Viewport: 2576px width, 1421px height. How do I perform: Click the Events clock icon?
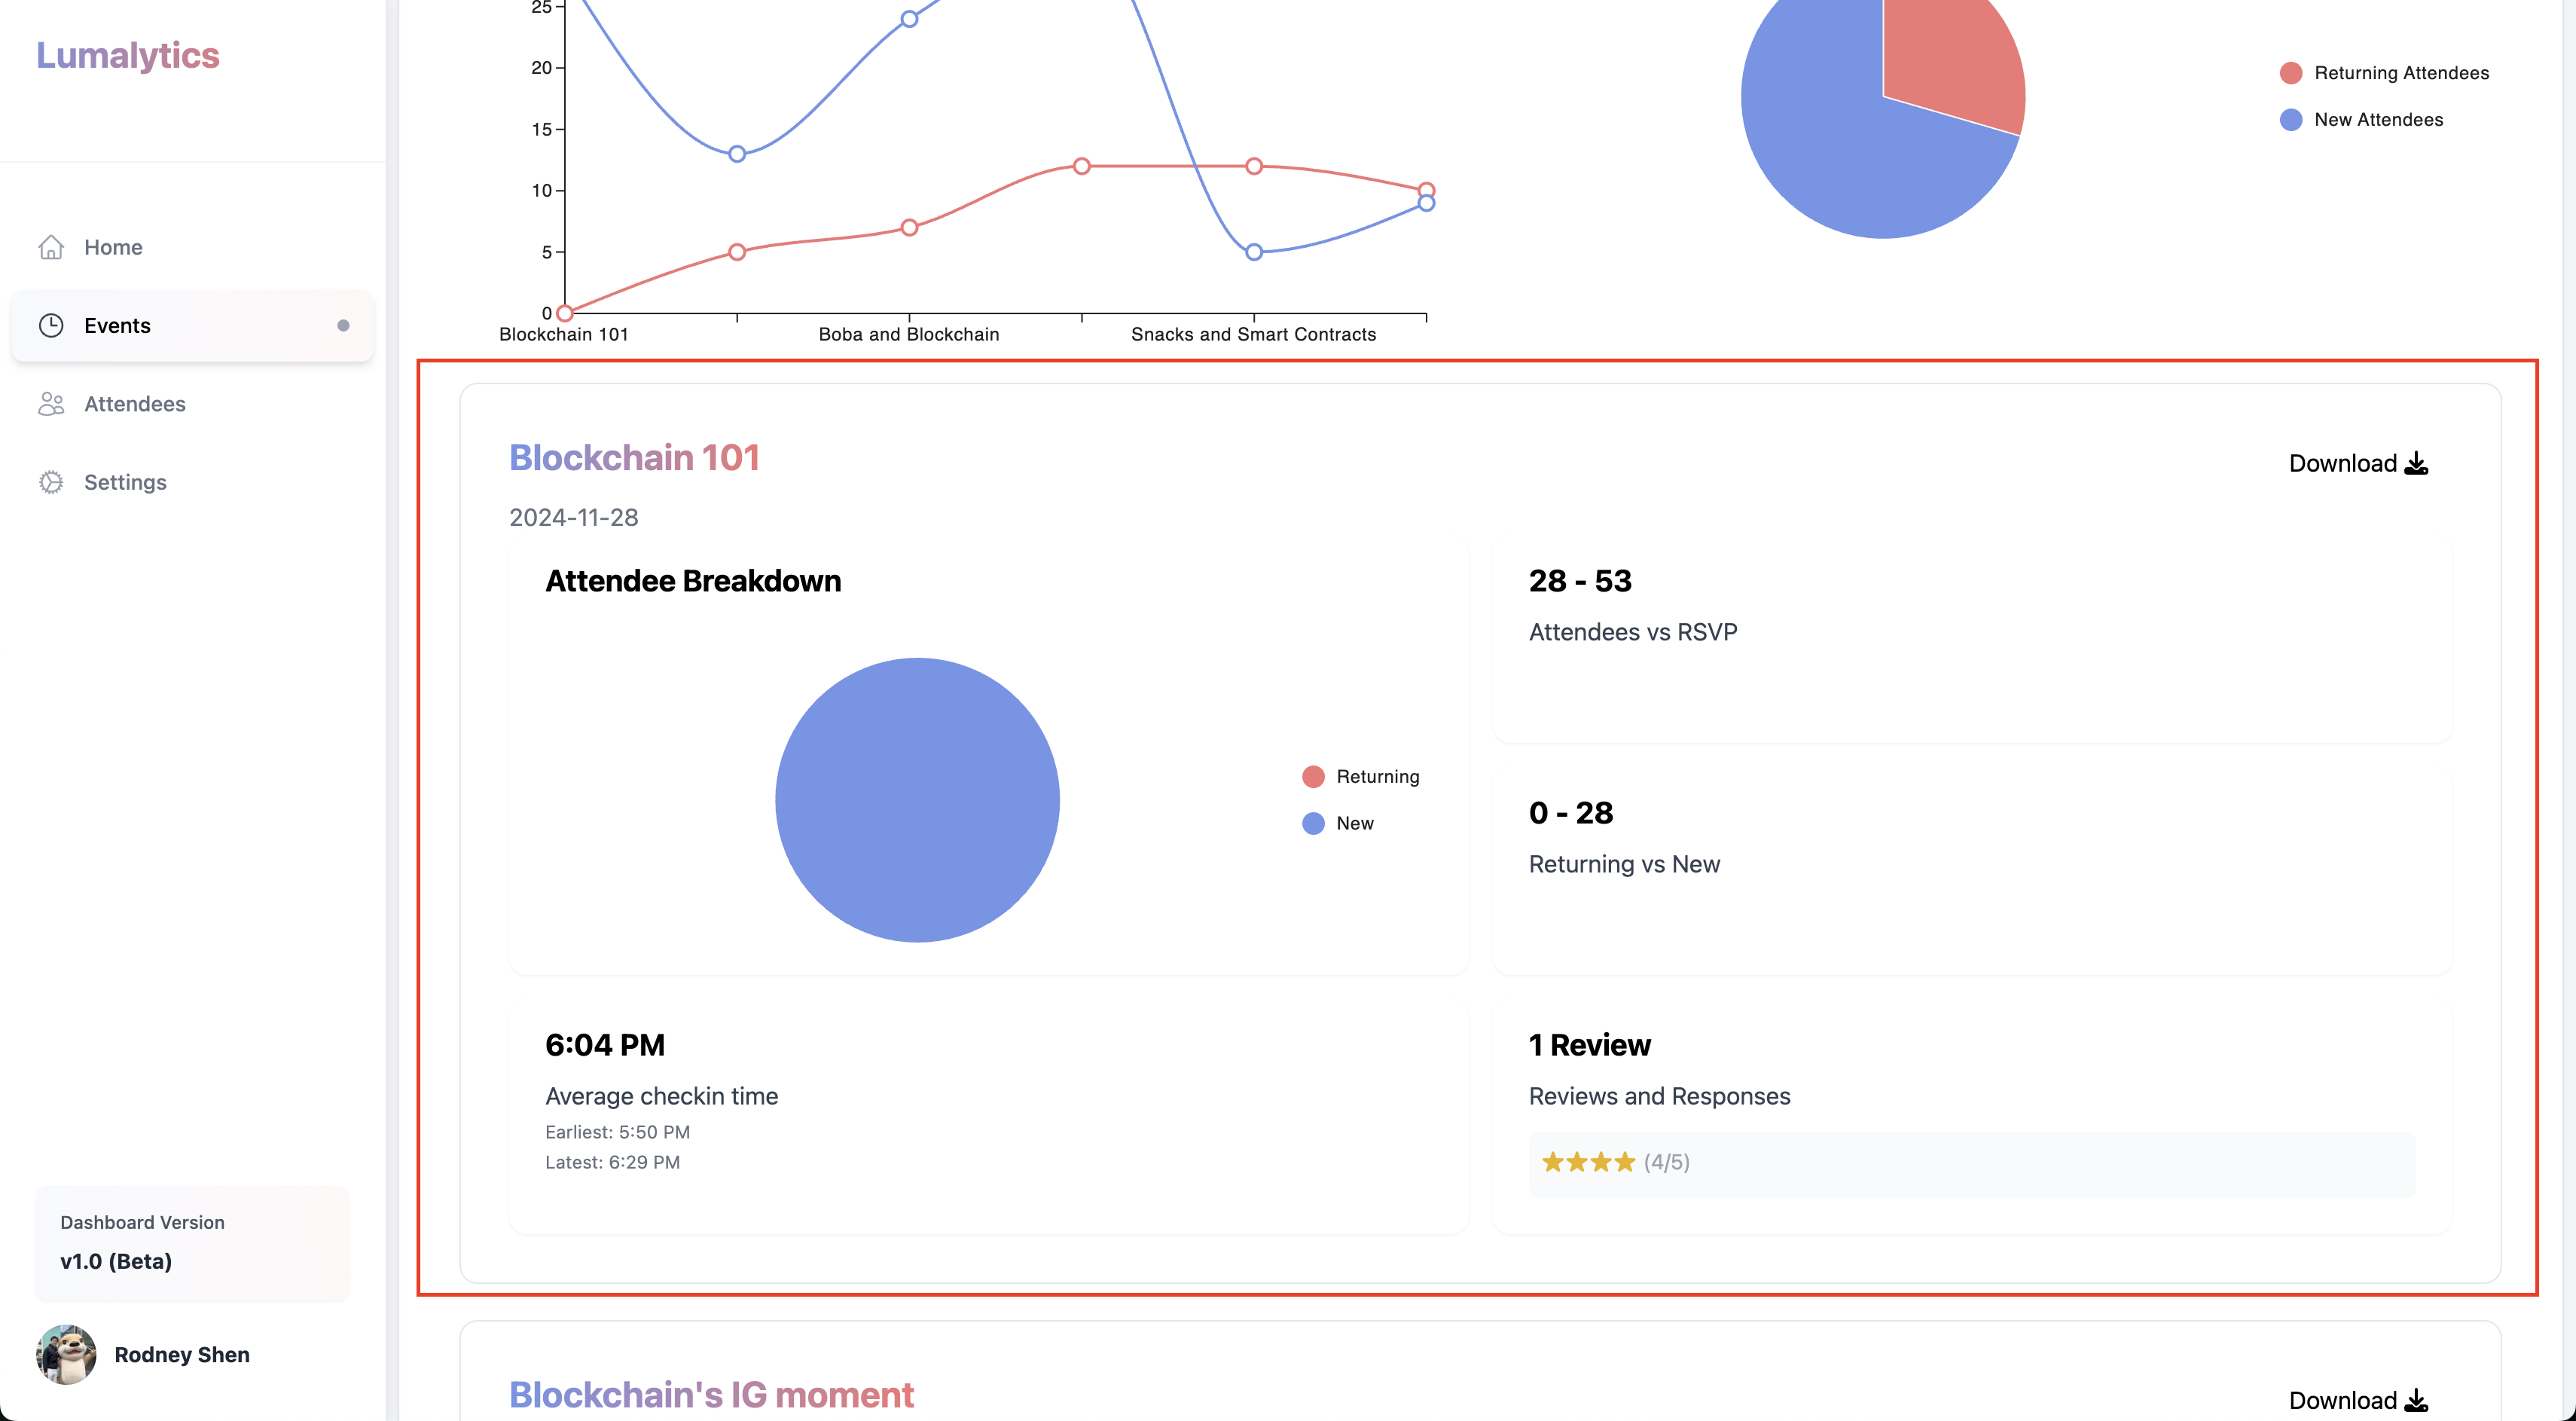tap(51, 325)
